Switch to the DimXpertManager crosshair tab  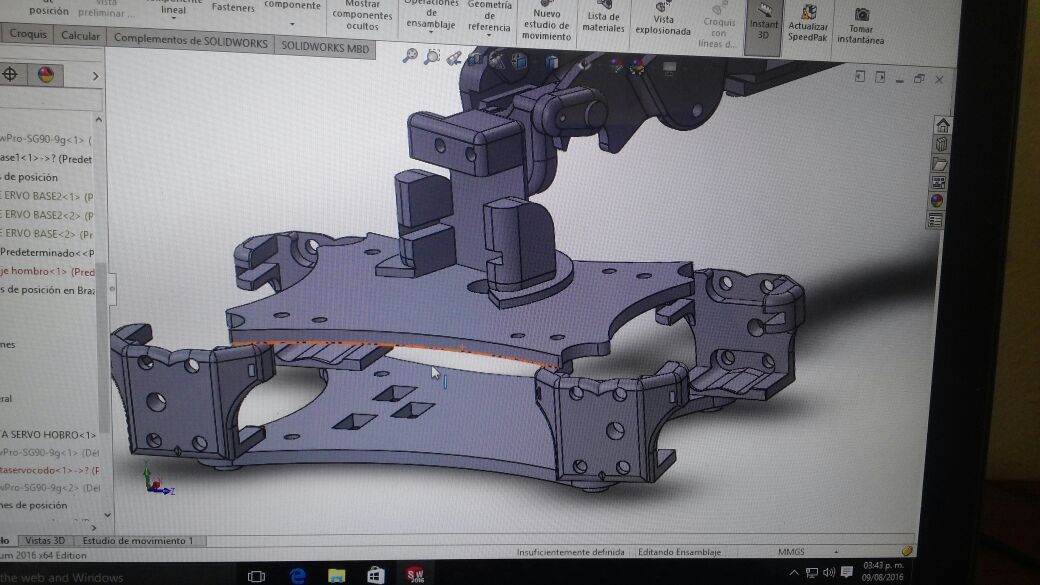(x=11, y=74)
